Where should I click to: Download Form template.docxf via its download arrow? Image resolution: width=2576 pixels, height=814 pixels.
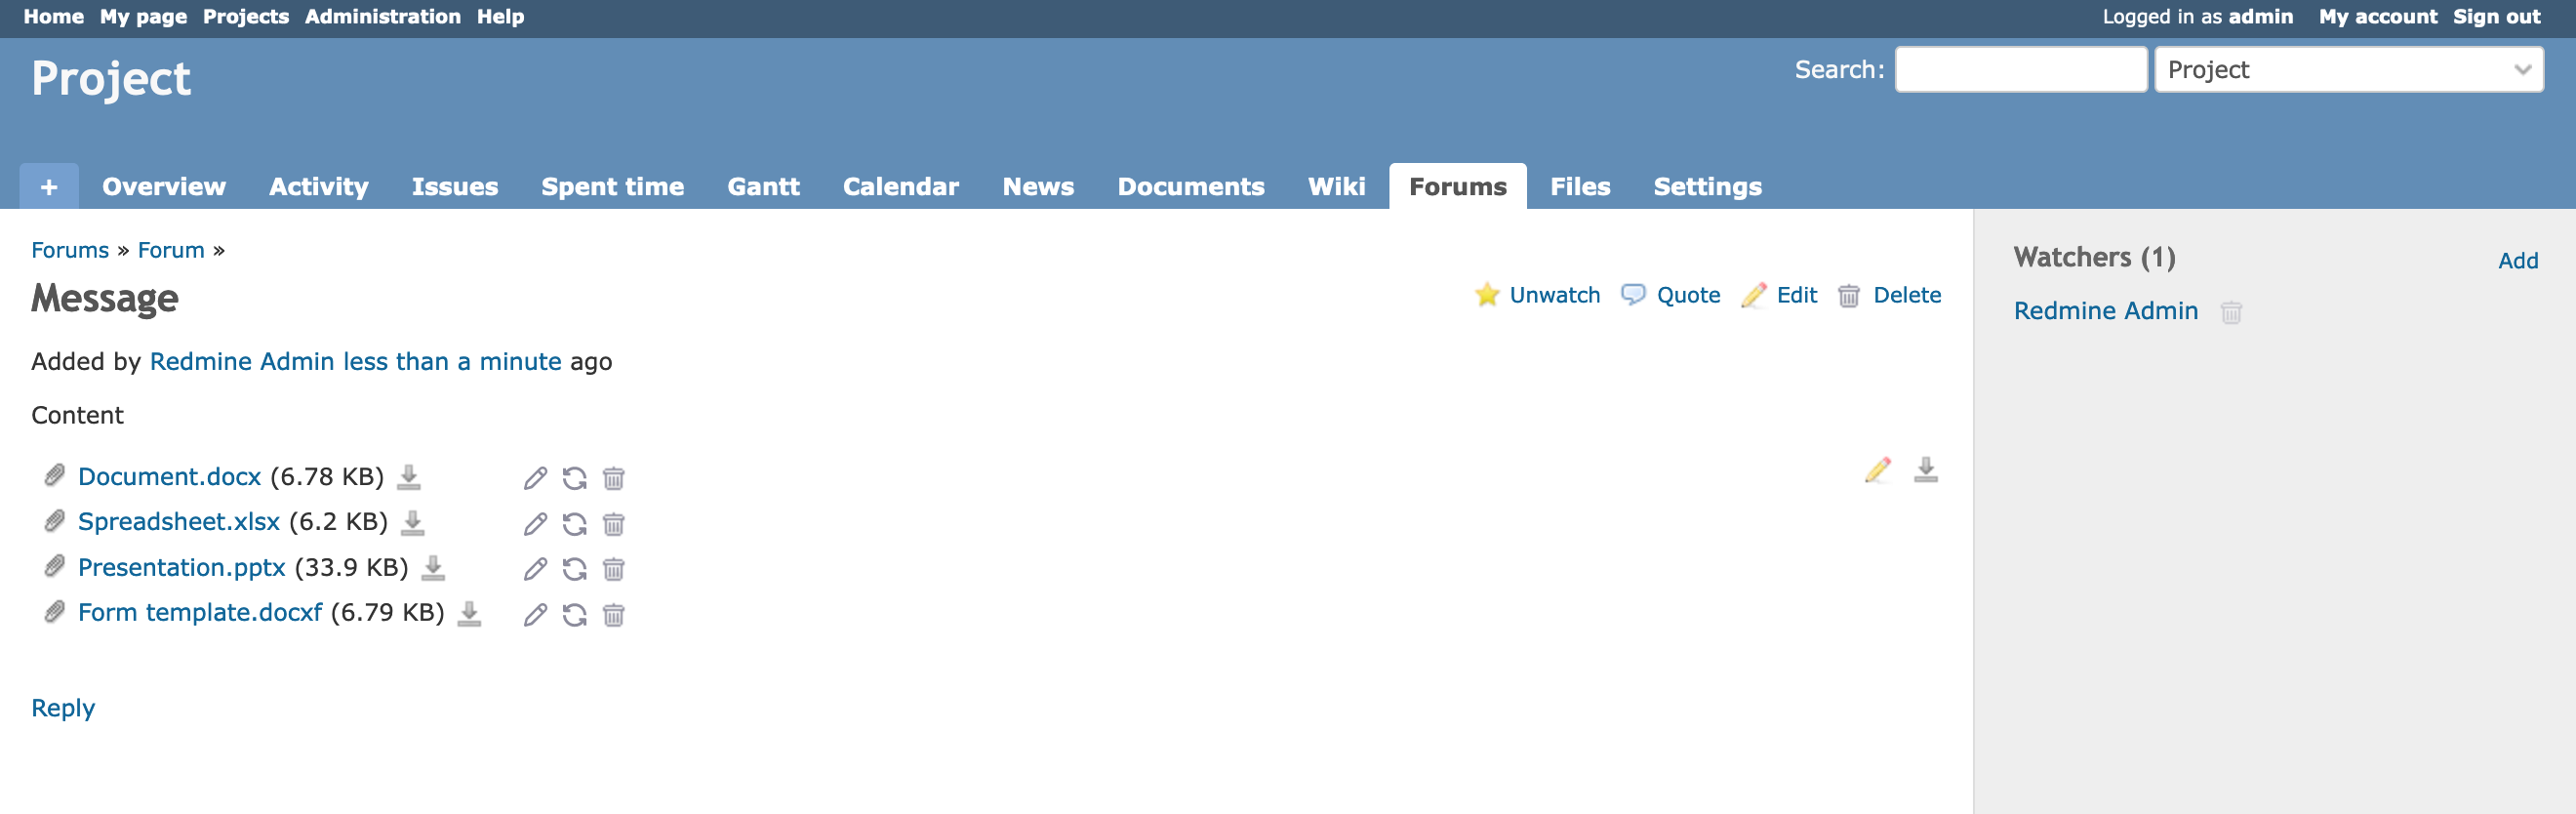(x=469, y=613)
